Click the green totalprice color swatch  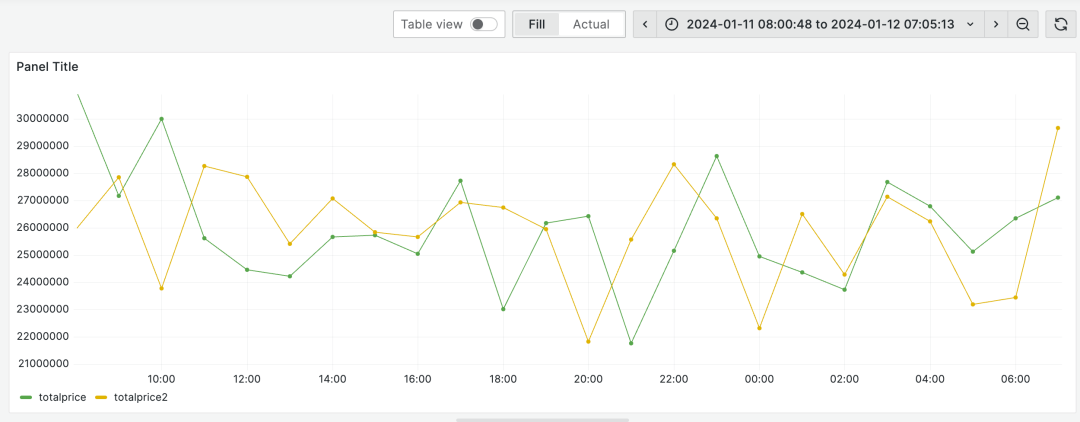pyautogui.click(x=25, y=397)
